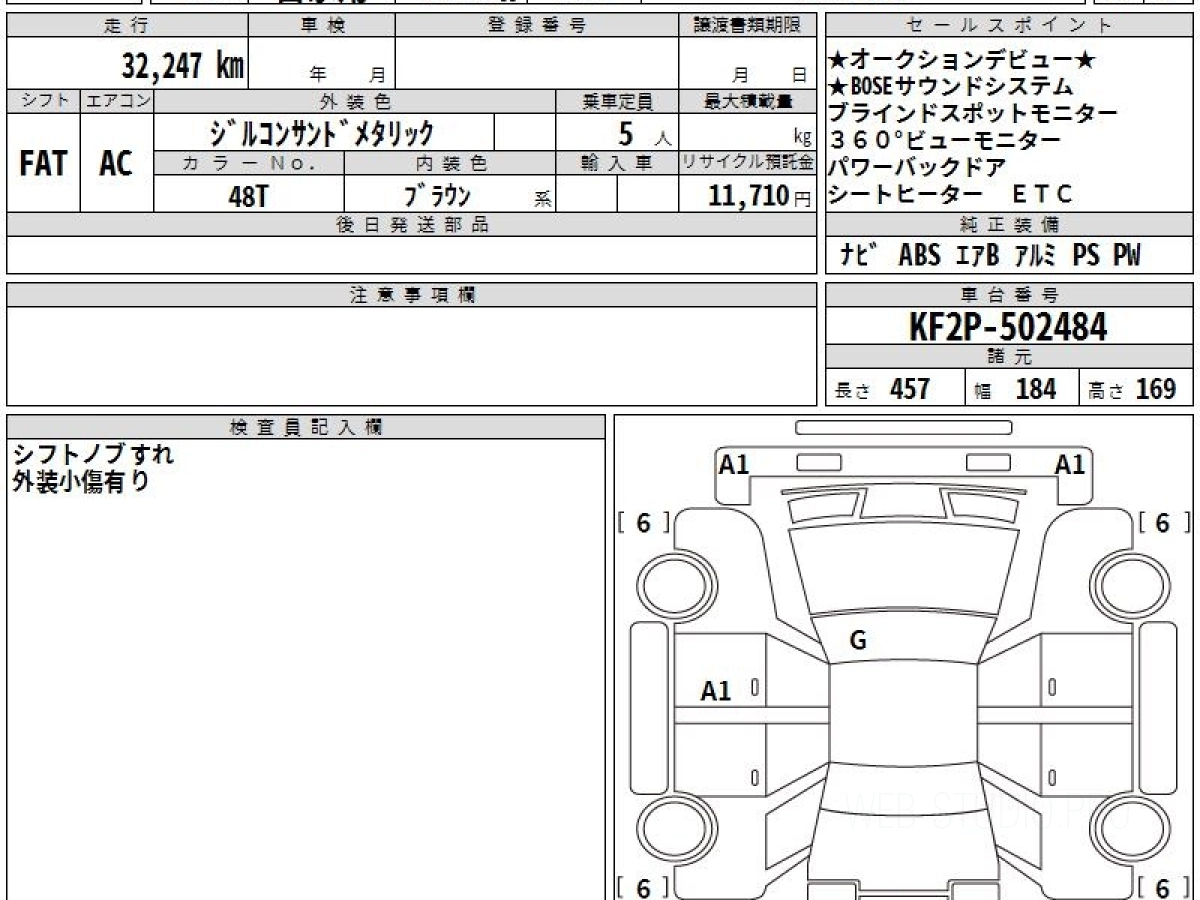Select the リサイクル預託金 label
1200x900 pixels.
click(x=747, y=163)
